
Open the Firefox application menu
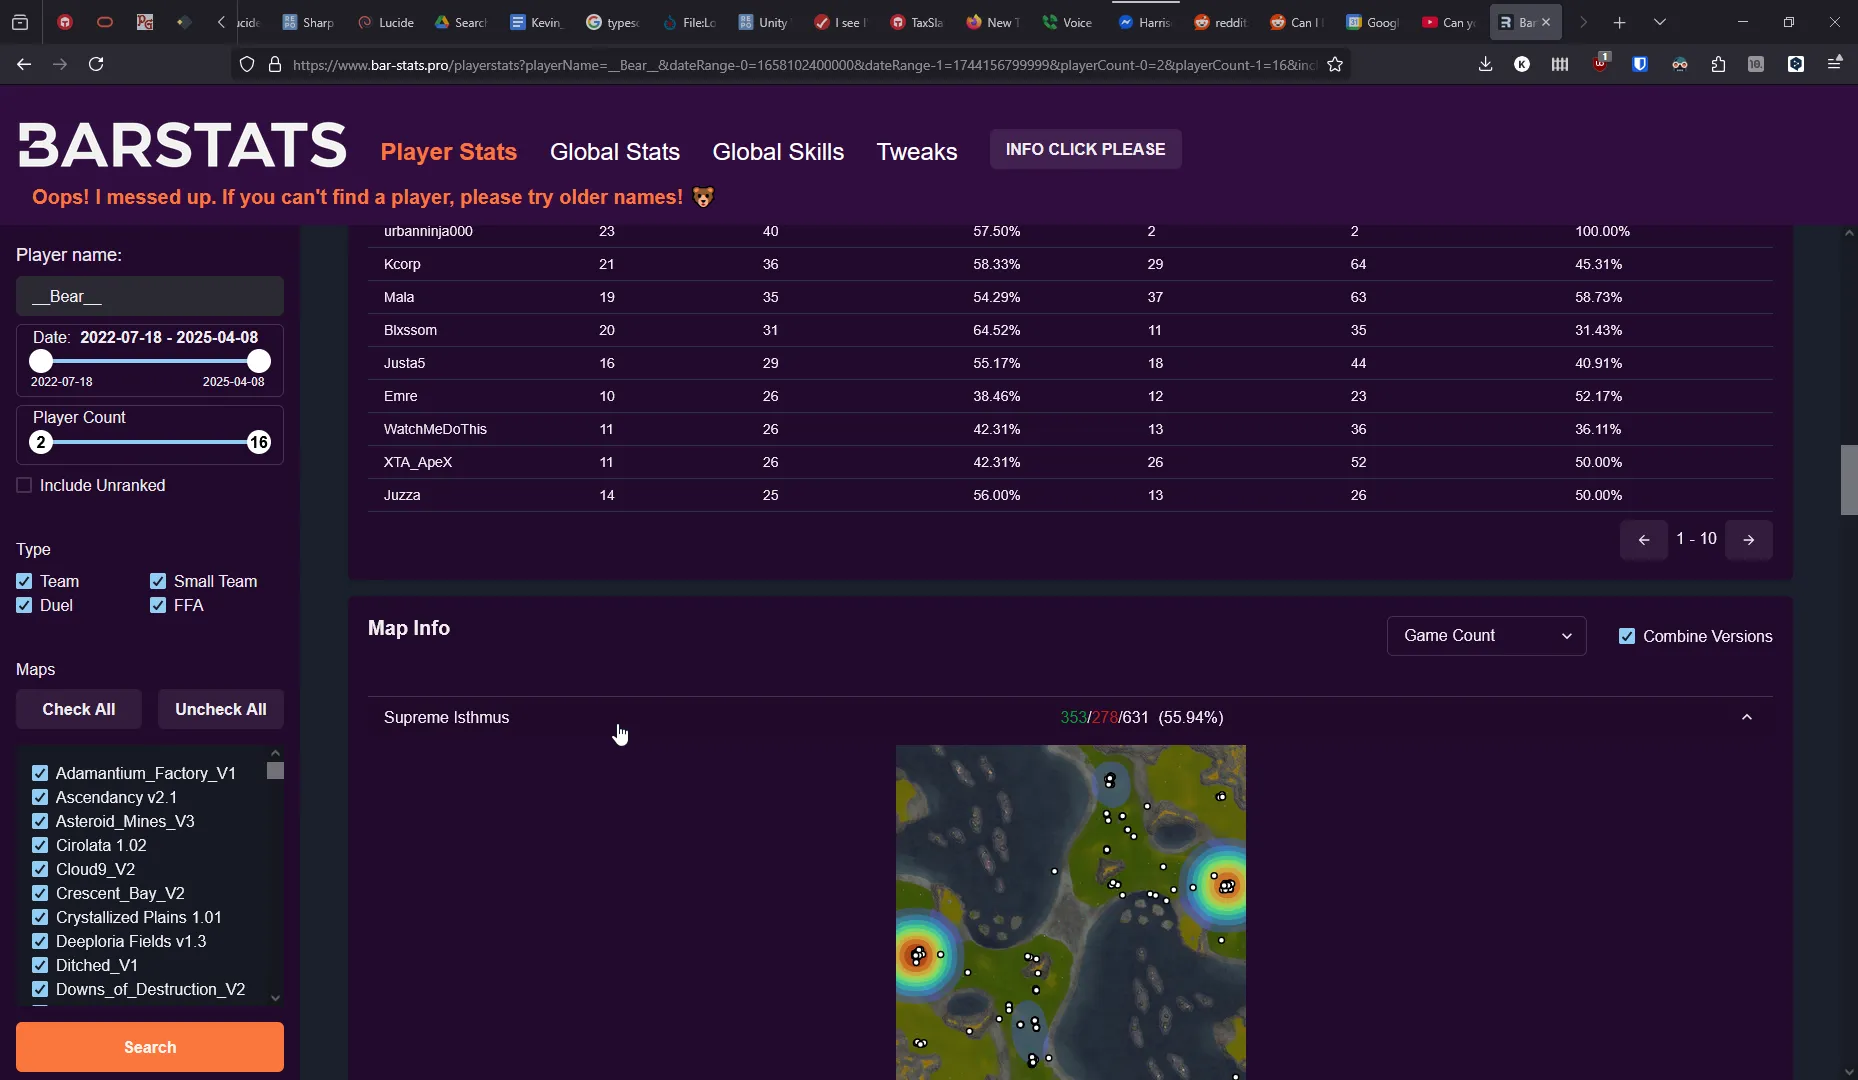1834,64
